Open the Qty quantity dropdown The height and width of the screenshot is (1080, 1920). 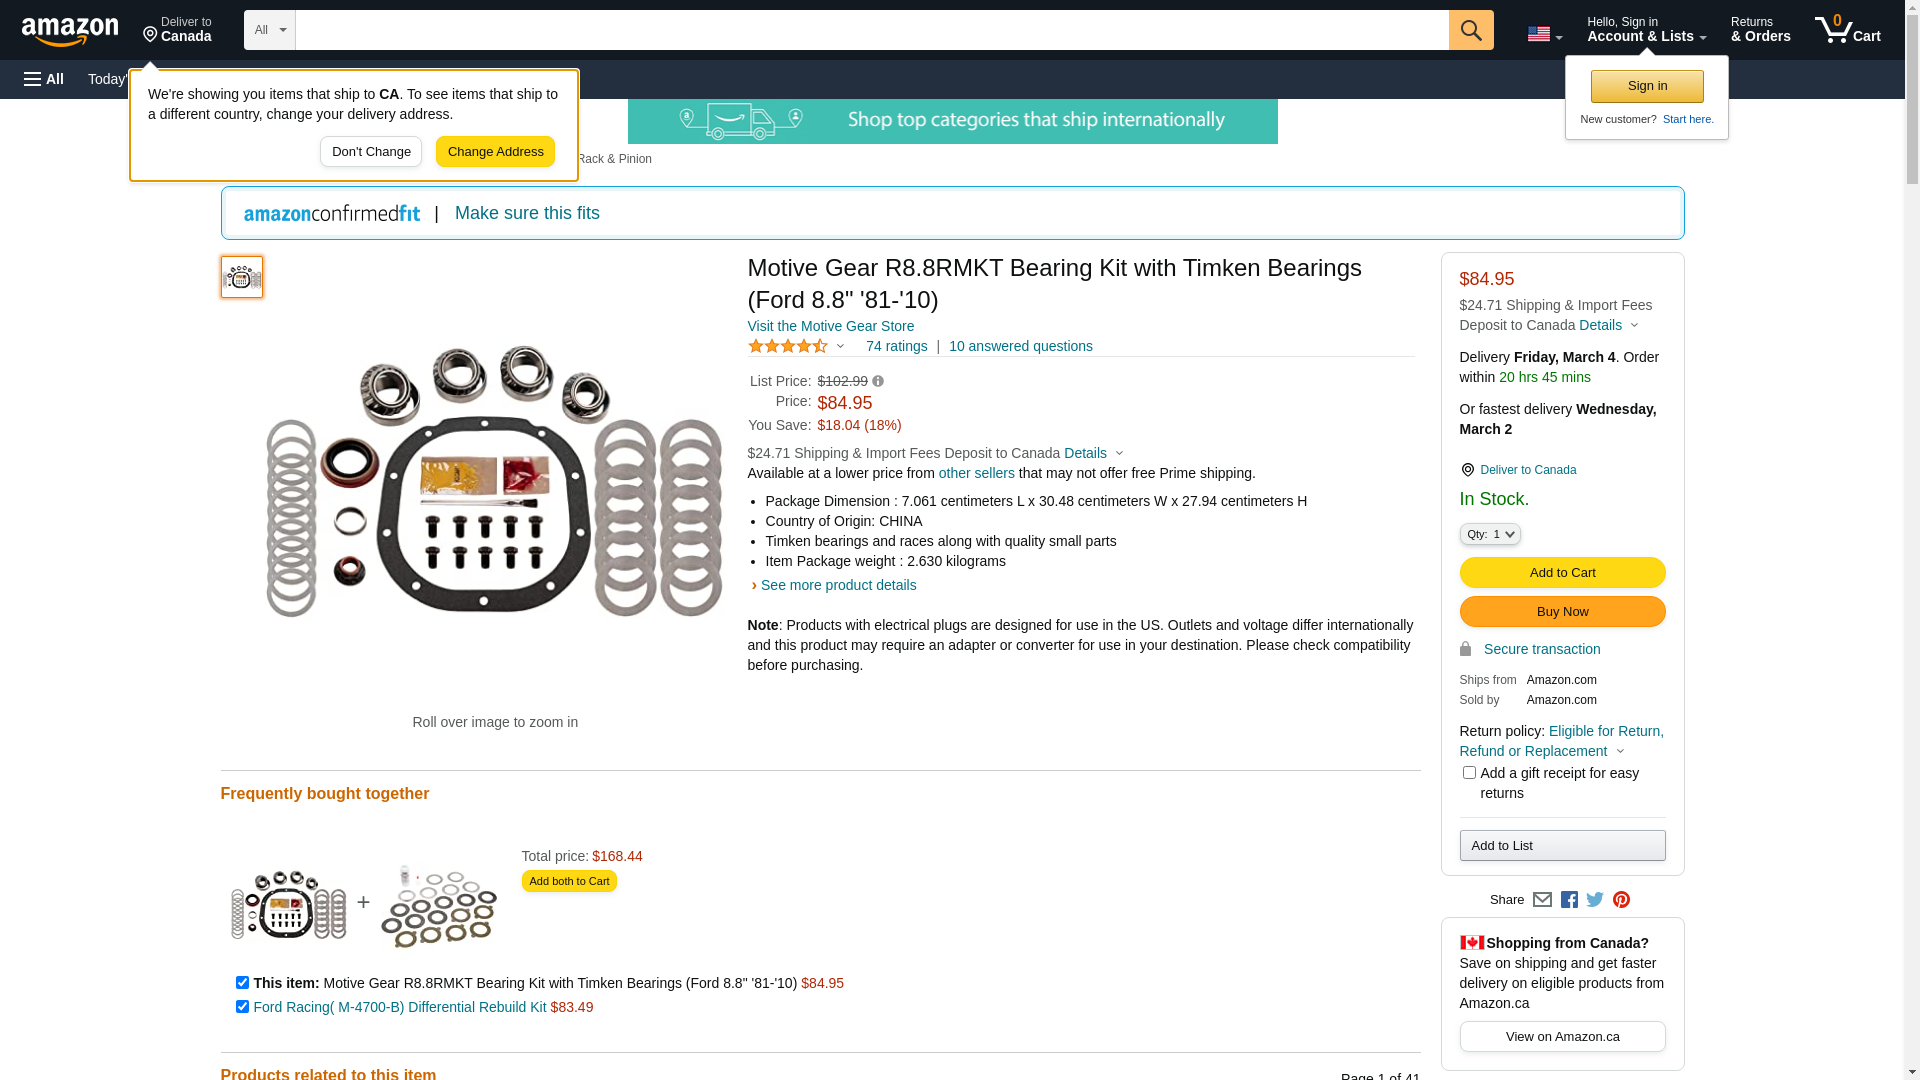point(1490,534)
